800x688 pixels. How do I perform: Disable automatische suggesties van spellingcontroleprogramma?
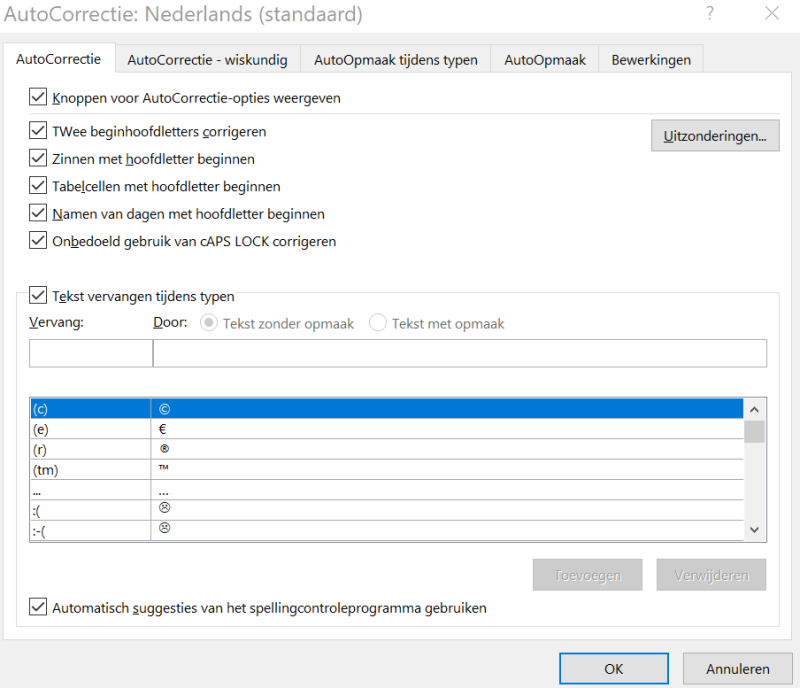tap(39, 607)
